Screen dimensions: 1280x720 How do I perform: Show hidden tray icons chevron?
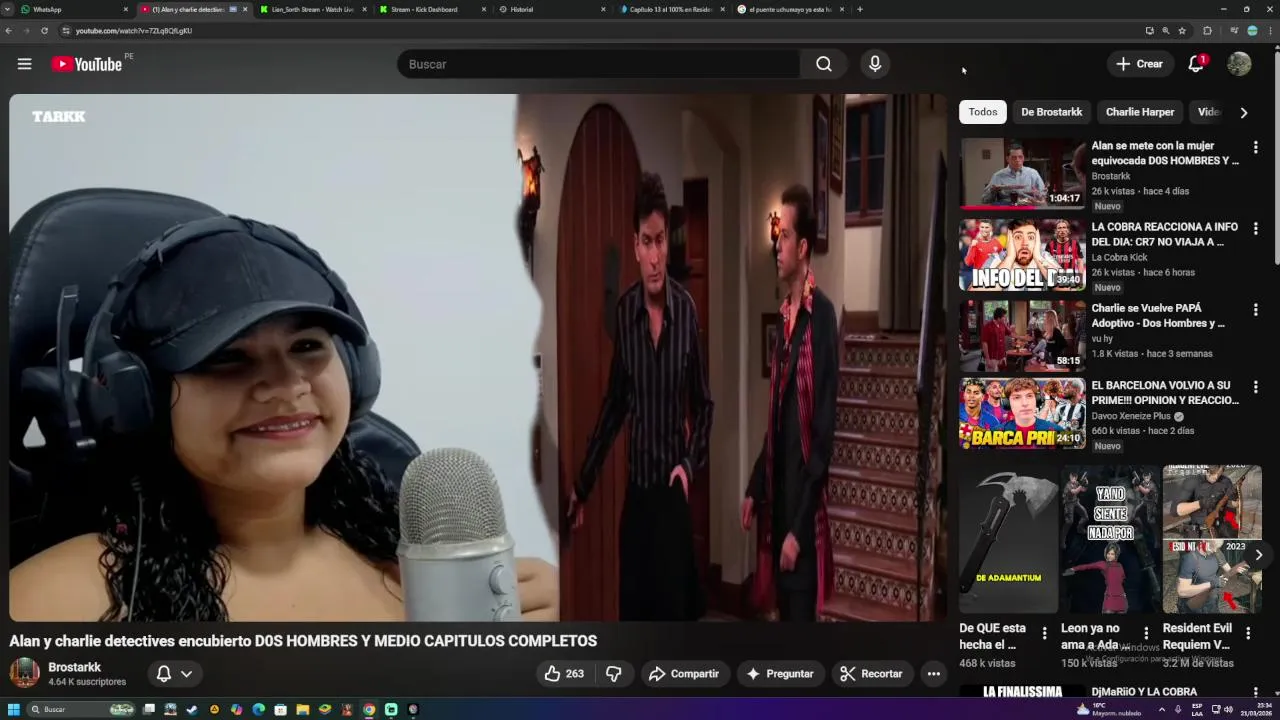[x=1161, y=709]
